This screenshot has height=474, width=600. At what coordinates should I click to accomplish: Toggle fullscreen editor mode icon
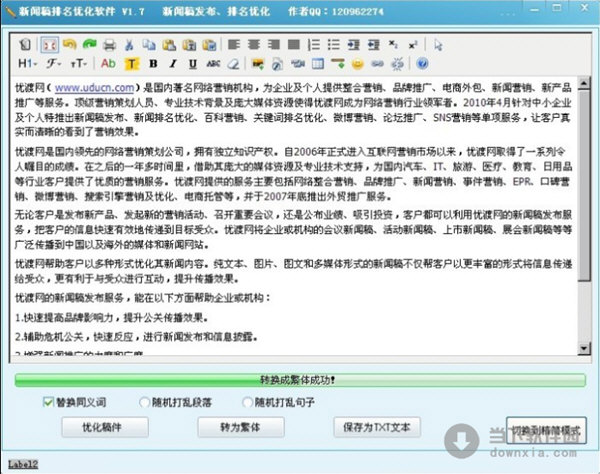click(x=50, y=45)
